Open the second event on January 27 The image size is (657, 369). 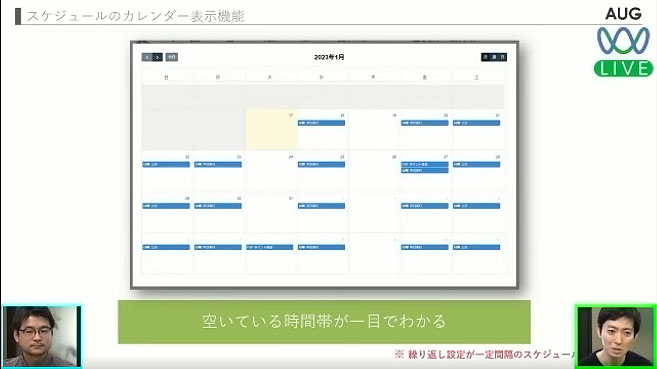point(424,170)
